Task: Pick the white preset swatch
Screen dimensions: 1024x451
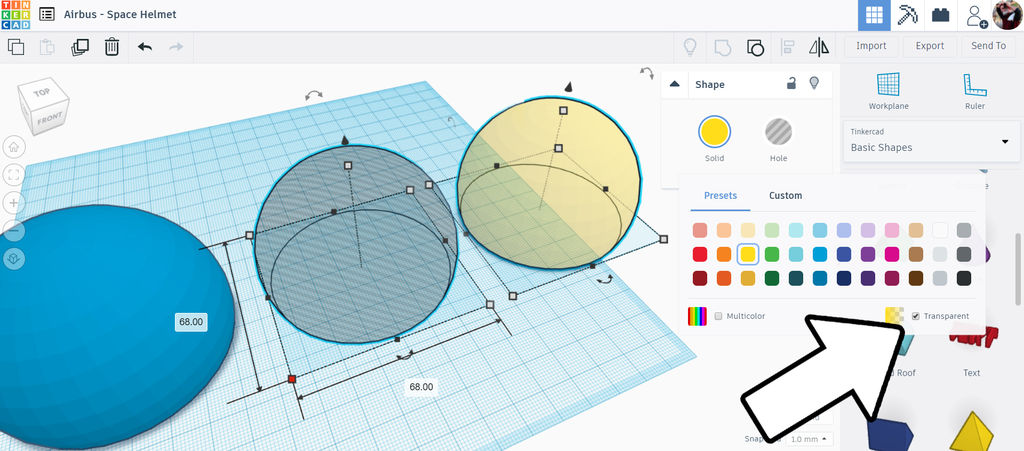Action: click(940, 230)
